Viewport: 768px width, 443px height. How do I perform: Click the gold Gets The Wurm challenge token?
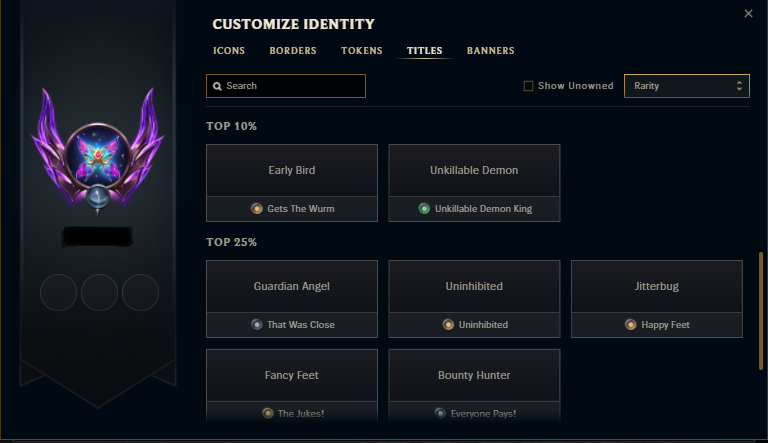coord(257,209)
